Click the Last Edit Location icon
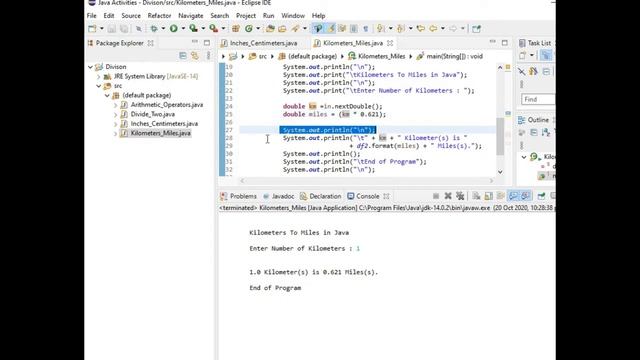 [x=420, y=29]
